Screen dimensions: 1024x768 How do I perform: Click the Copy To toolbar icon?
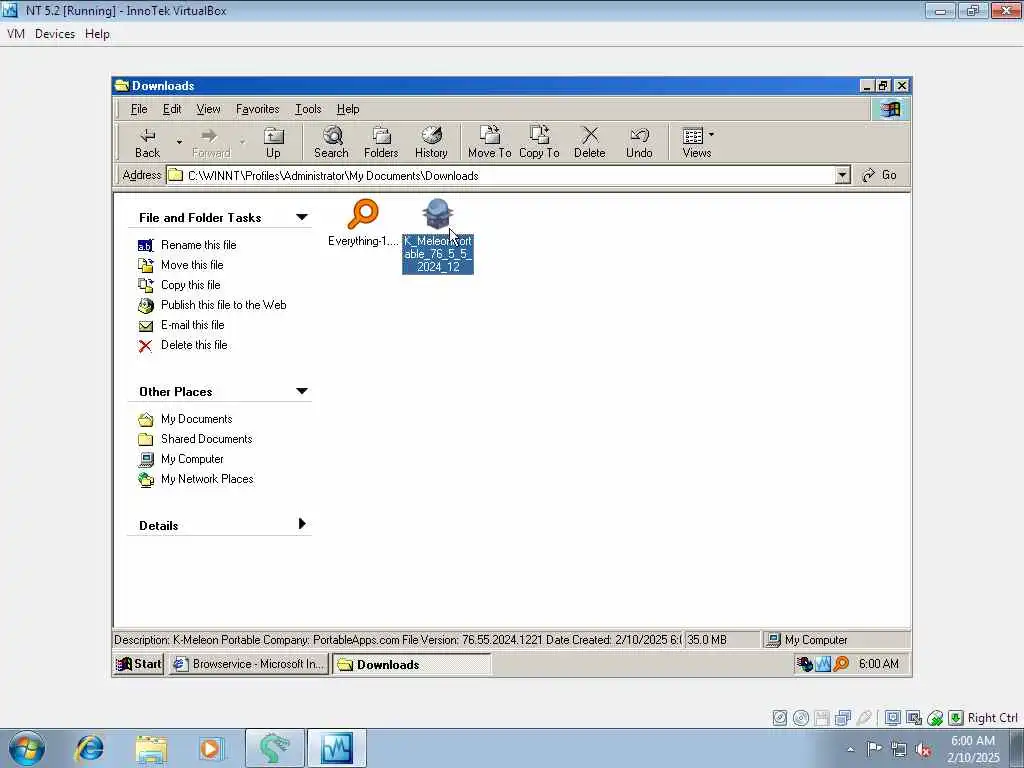539,143
